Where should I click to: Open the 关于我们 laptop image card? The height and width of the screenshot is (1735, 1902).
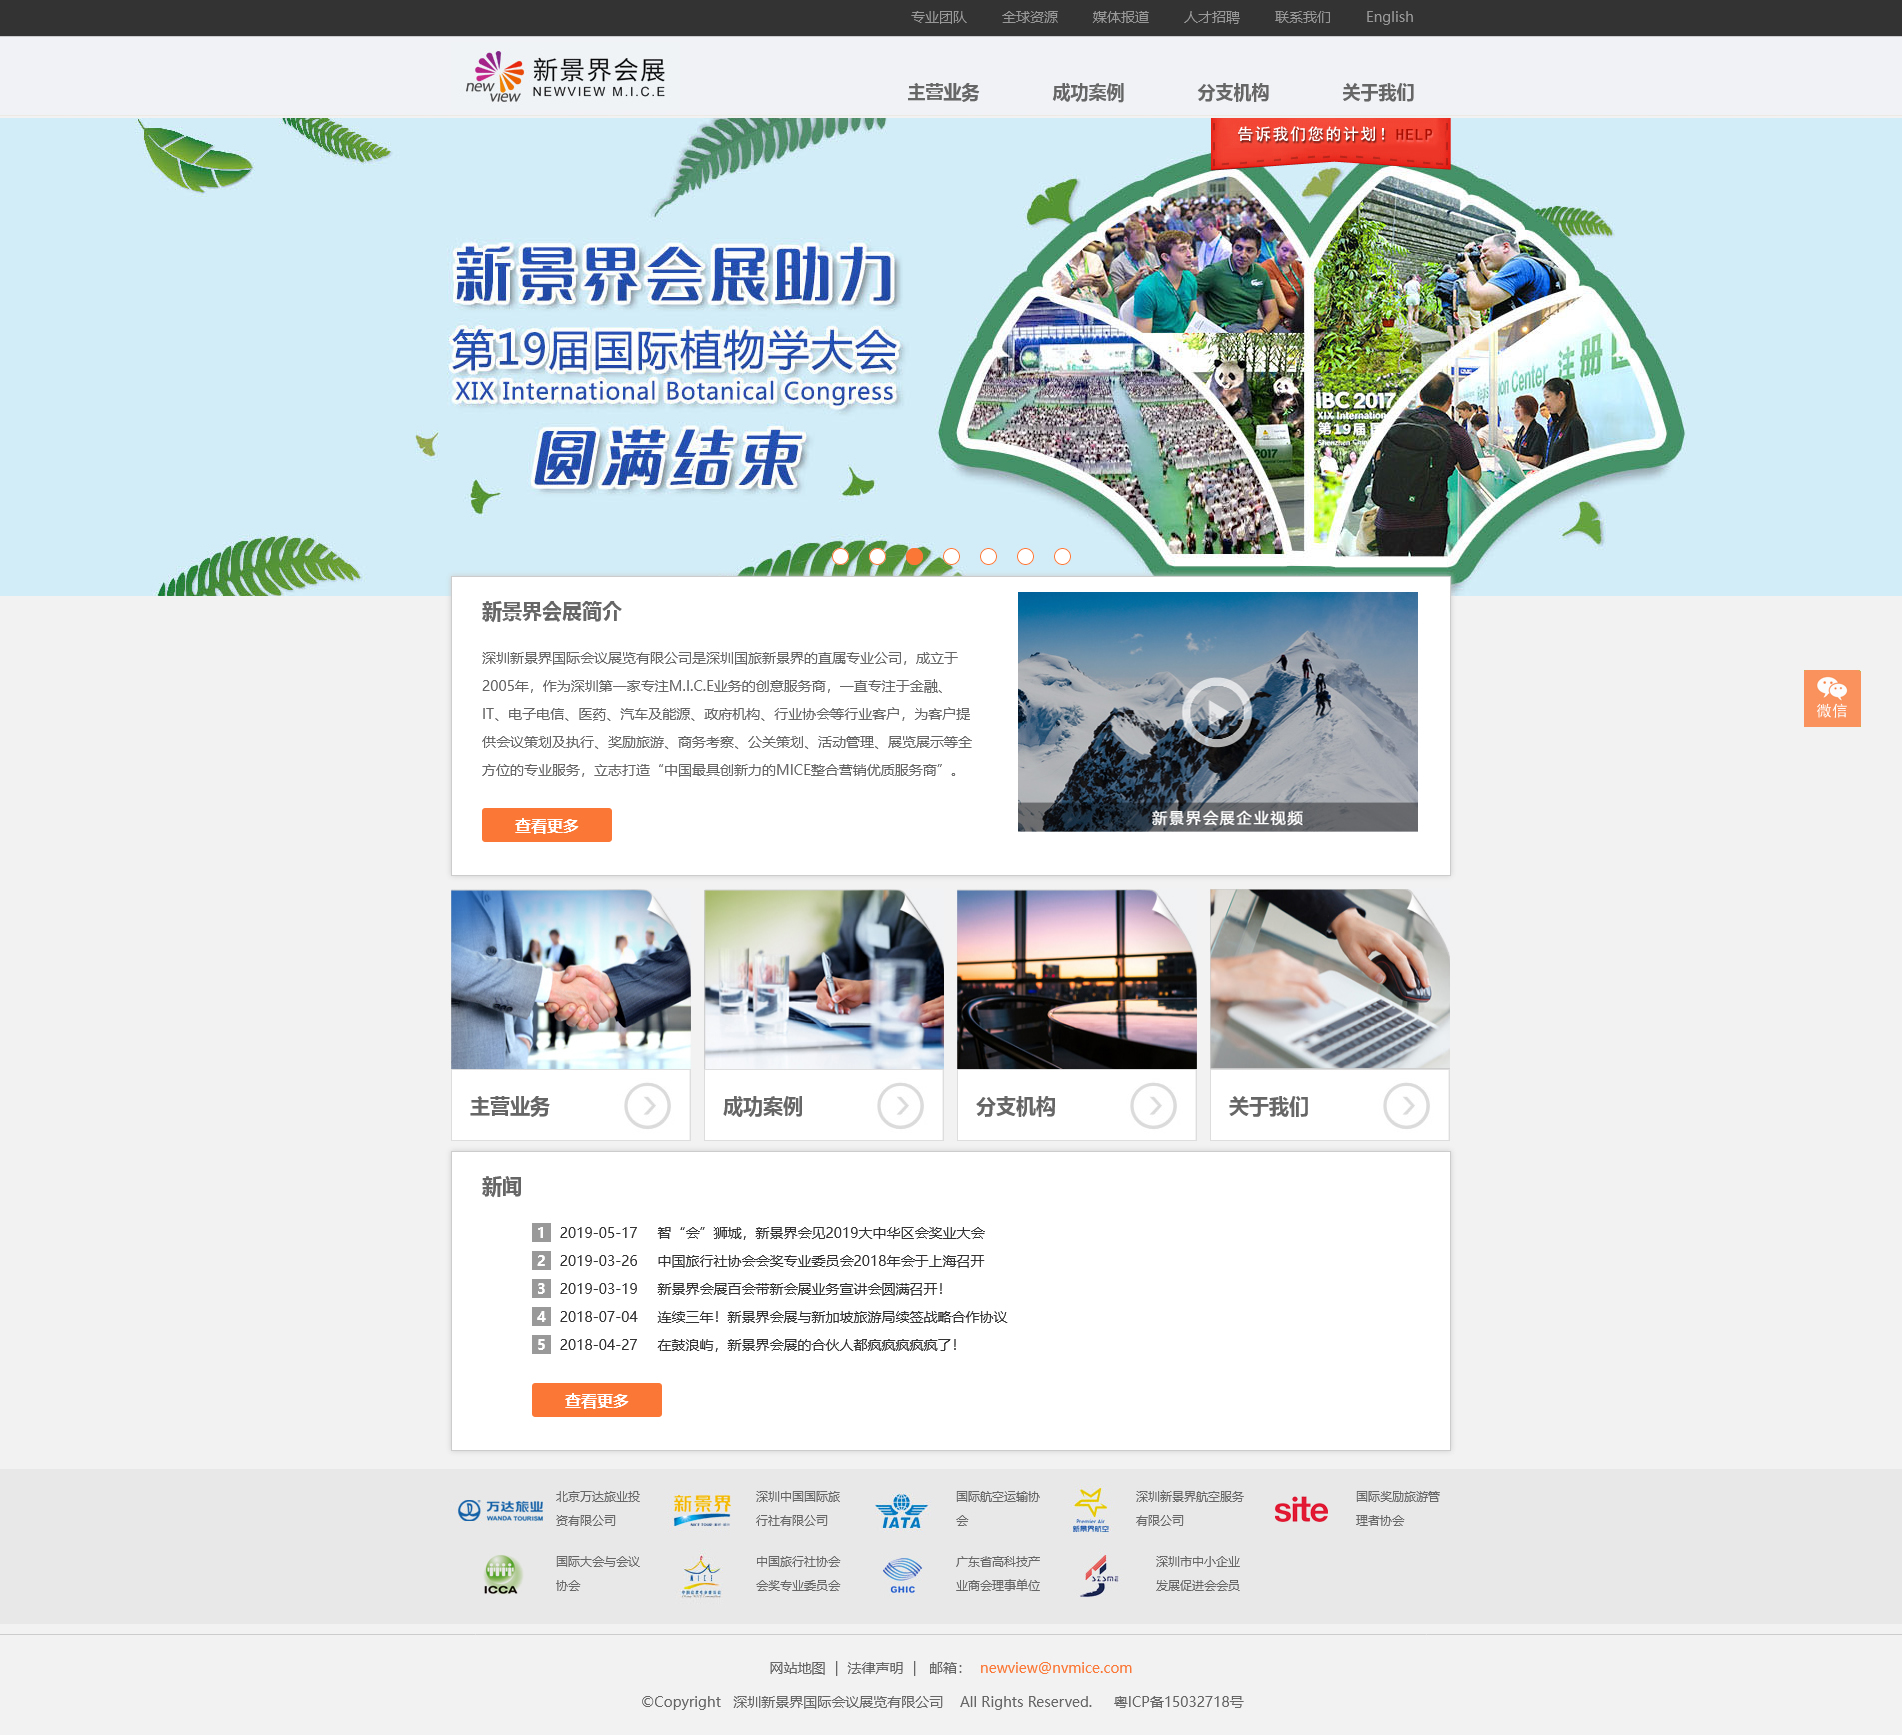click(x=1330, y=979)
